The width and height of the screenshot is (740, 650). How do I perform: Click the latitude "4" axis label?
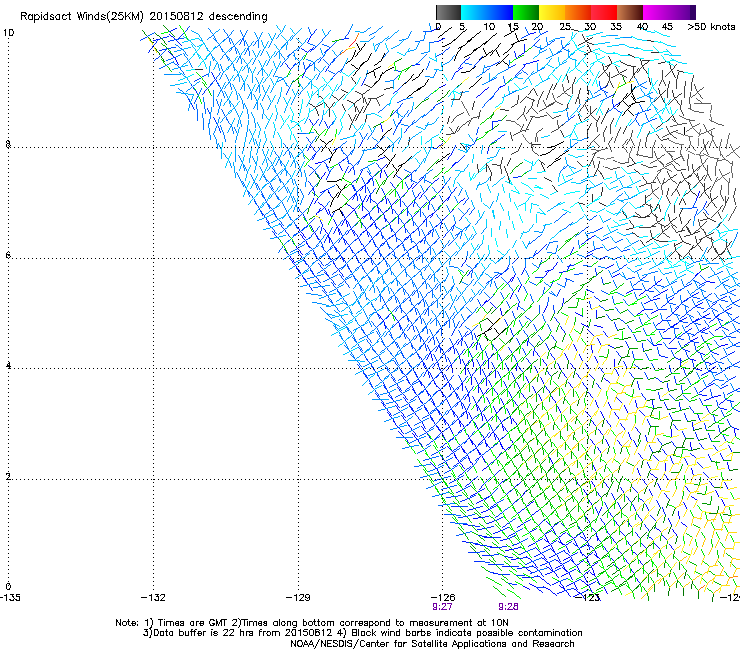(8, 366)
